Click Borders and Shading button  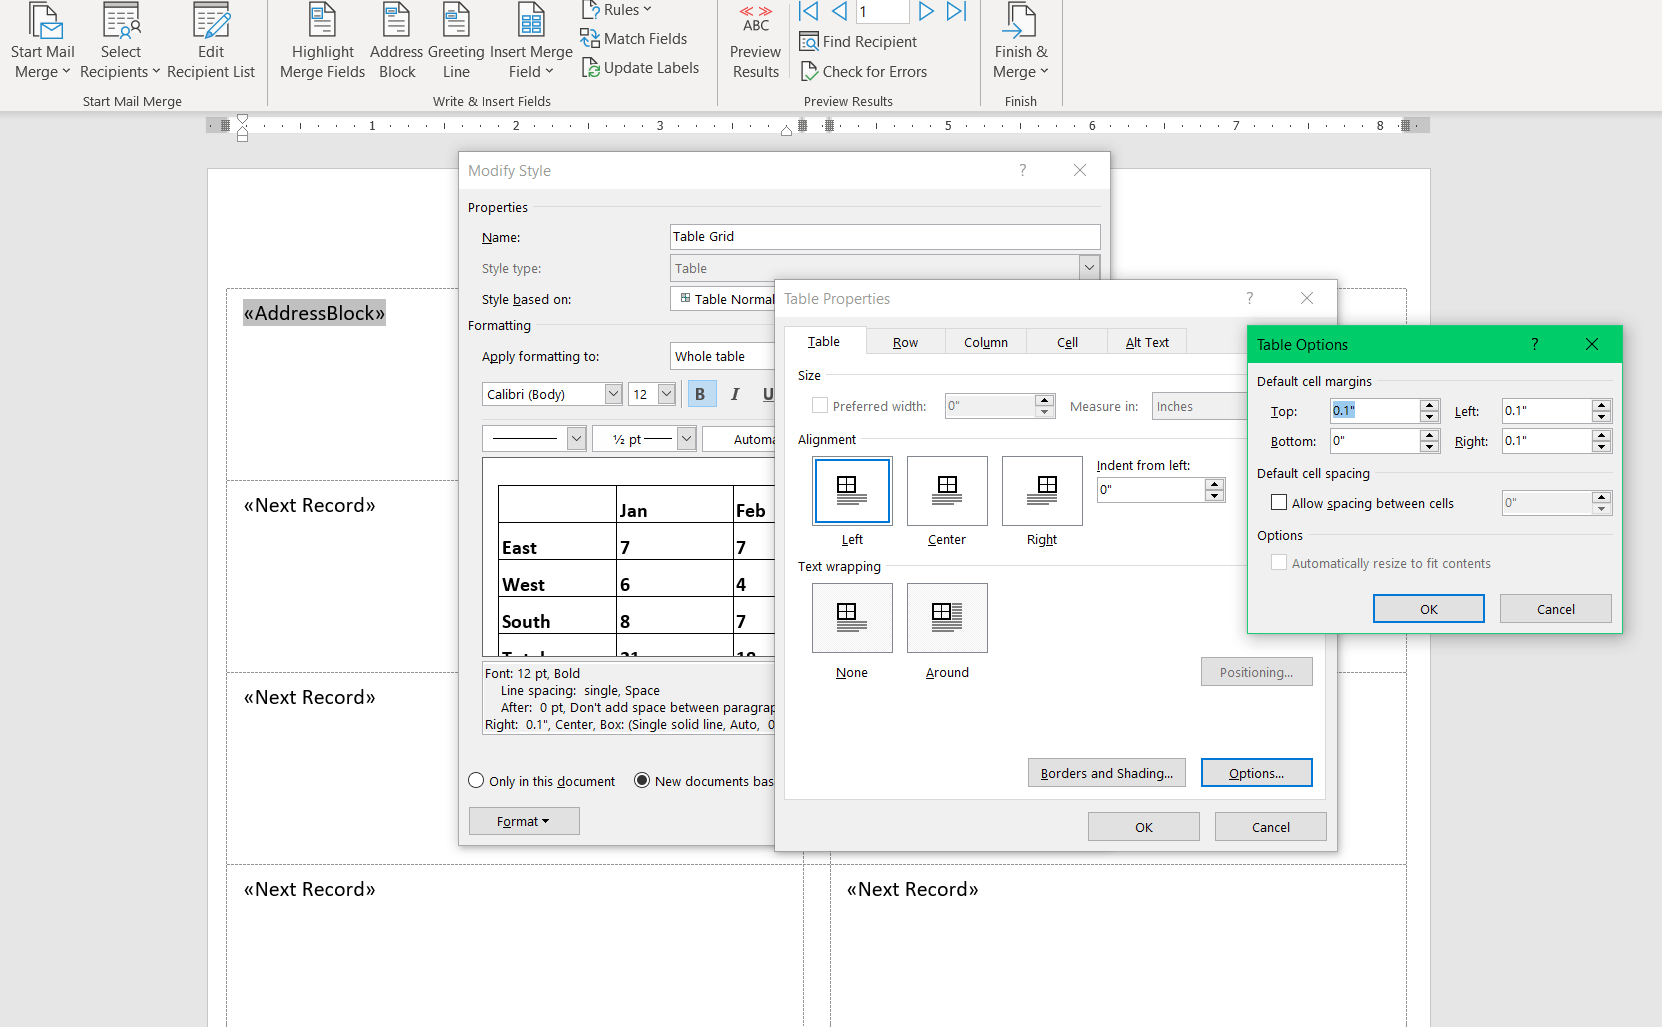point(1107,773)
